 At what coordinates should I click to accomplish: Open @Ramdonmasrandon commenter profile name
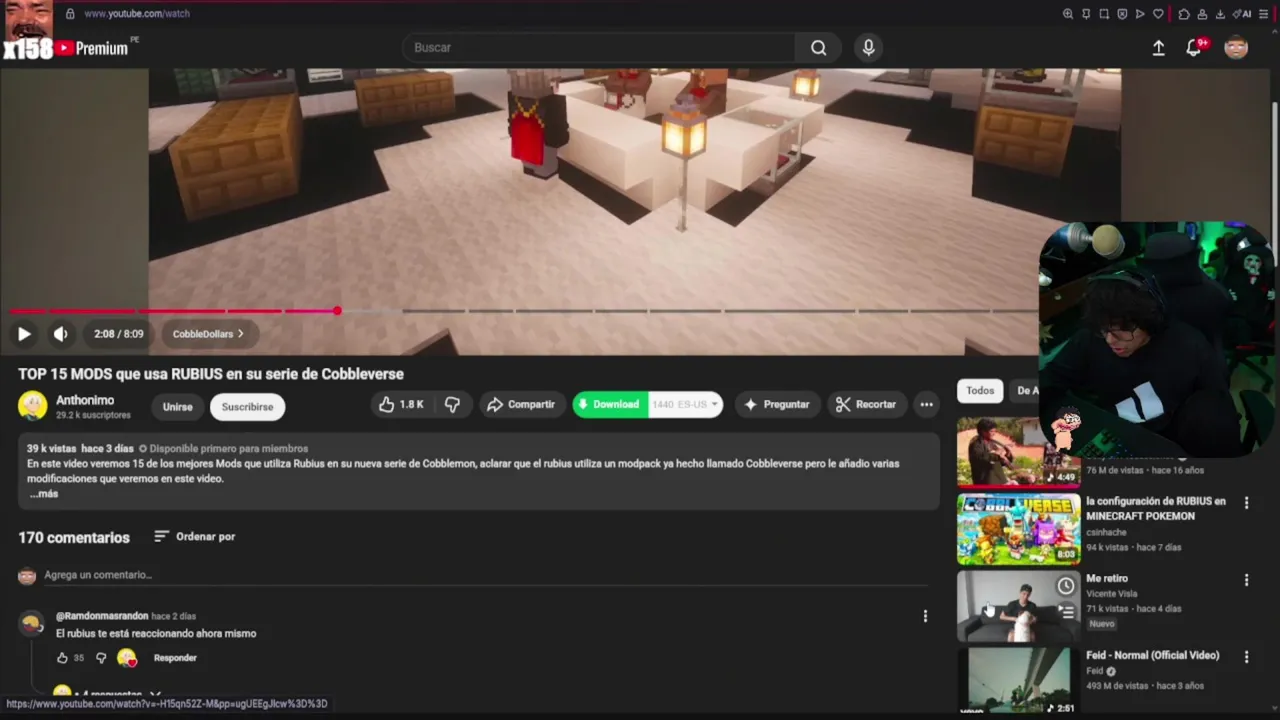[x=102, y=616]
